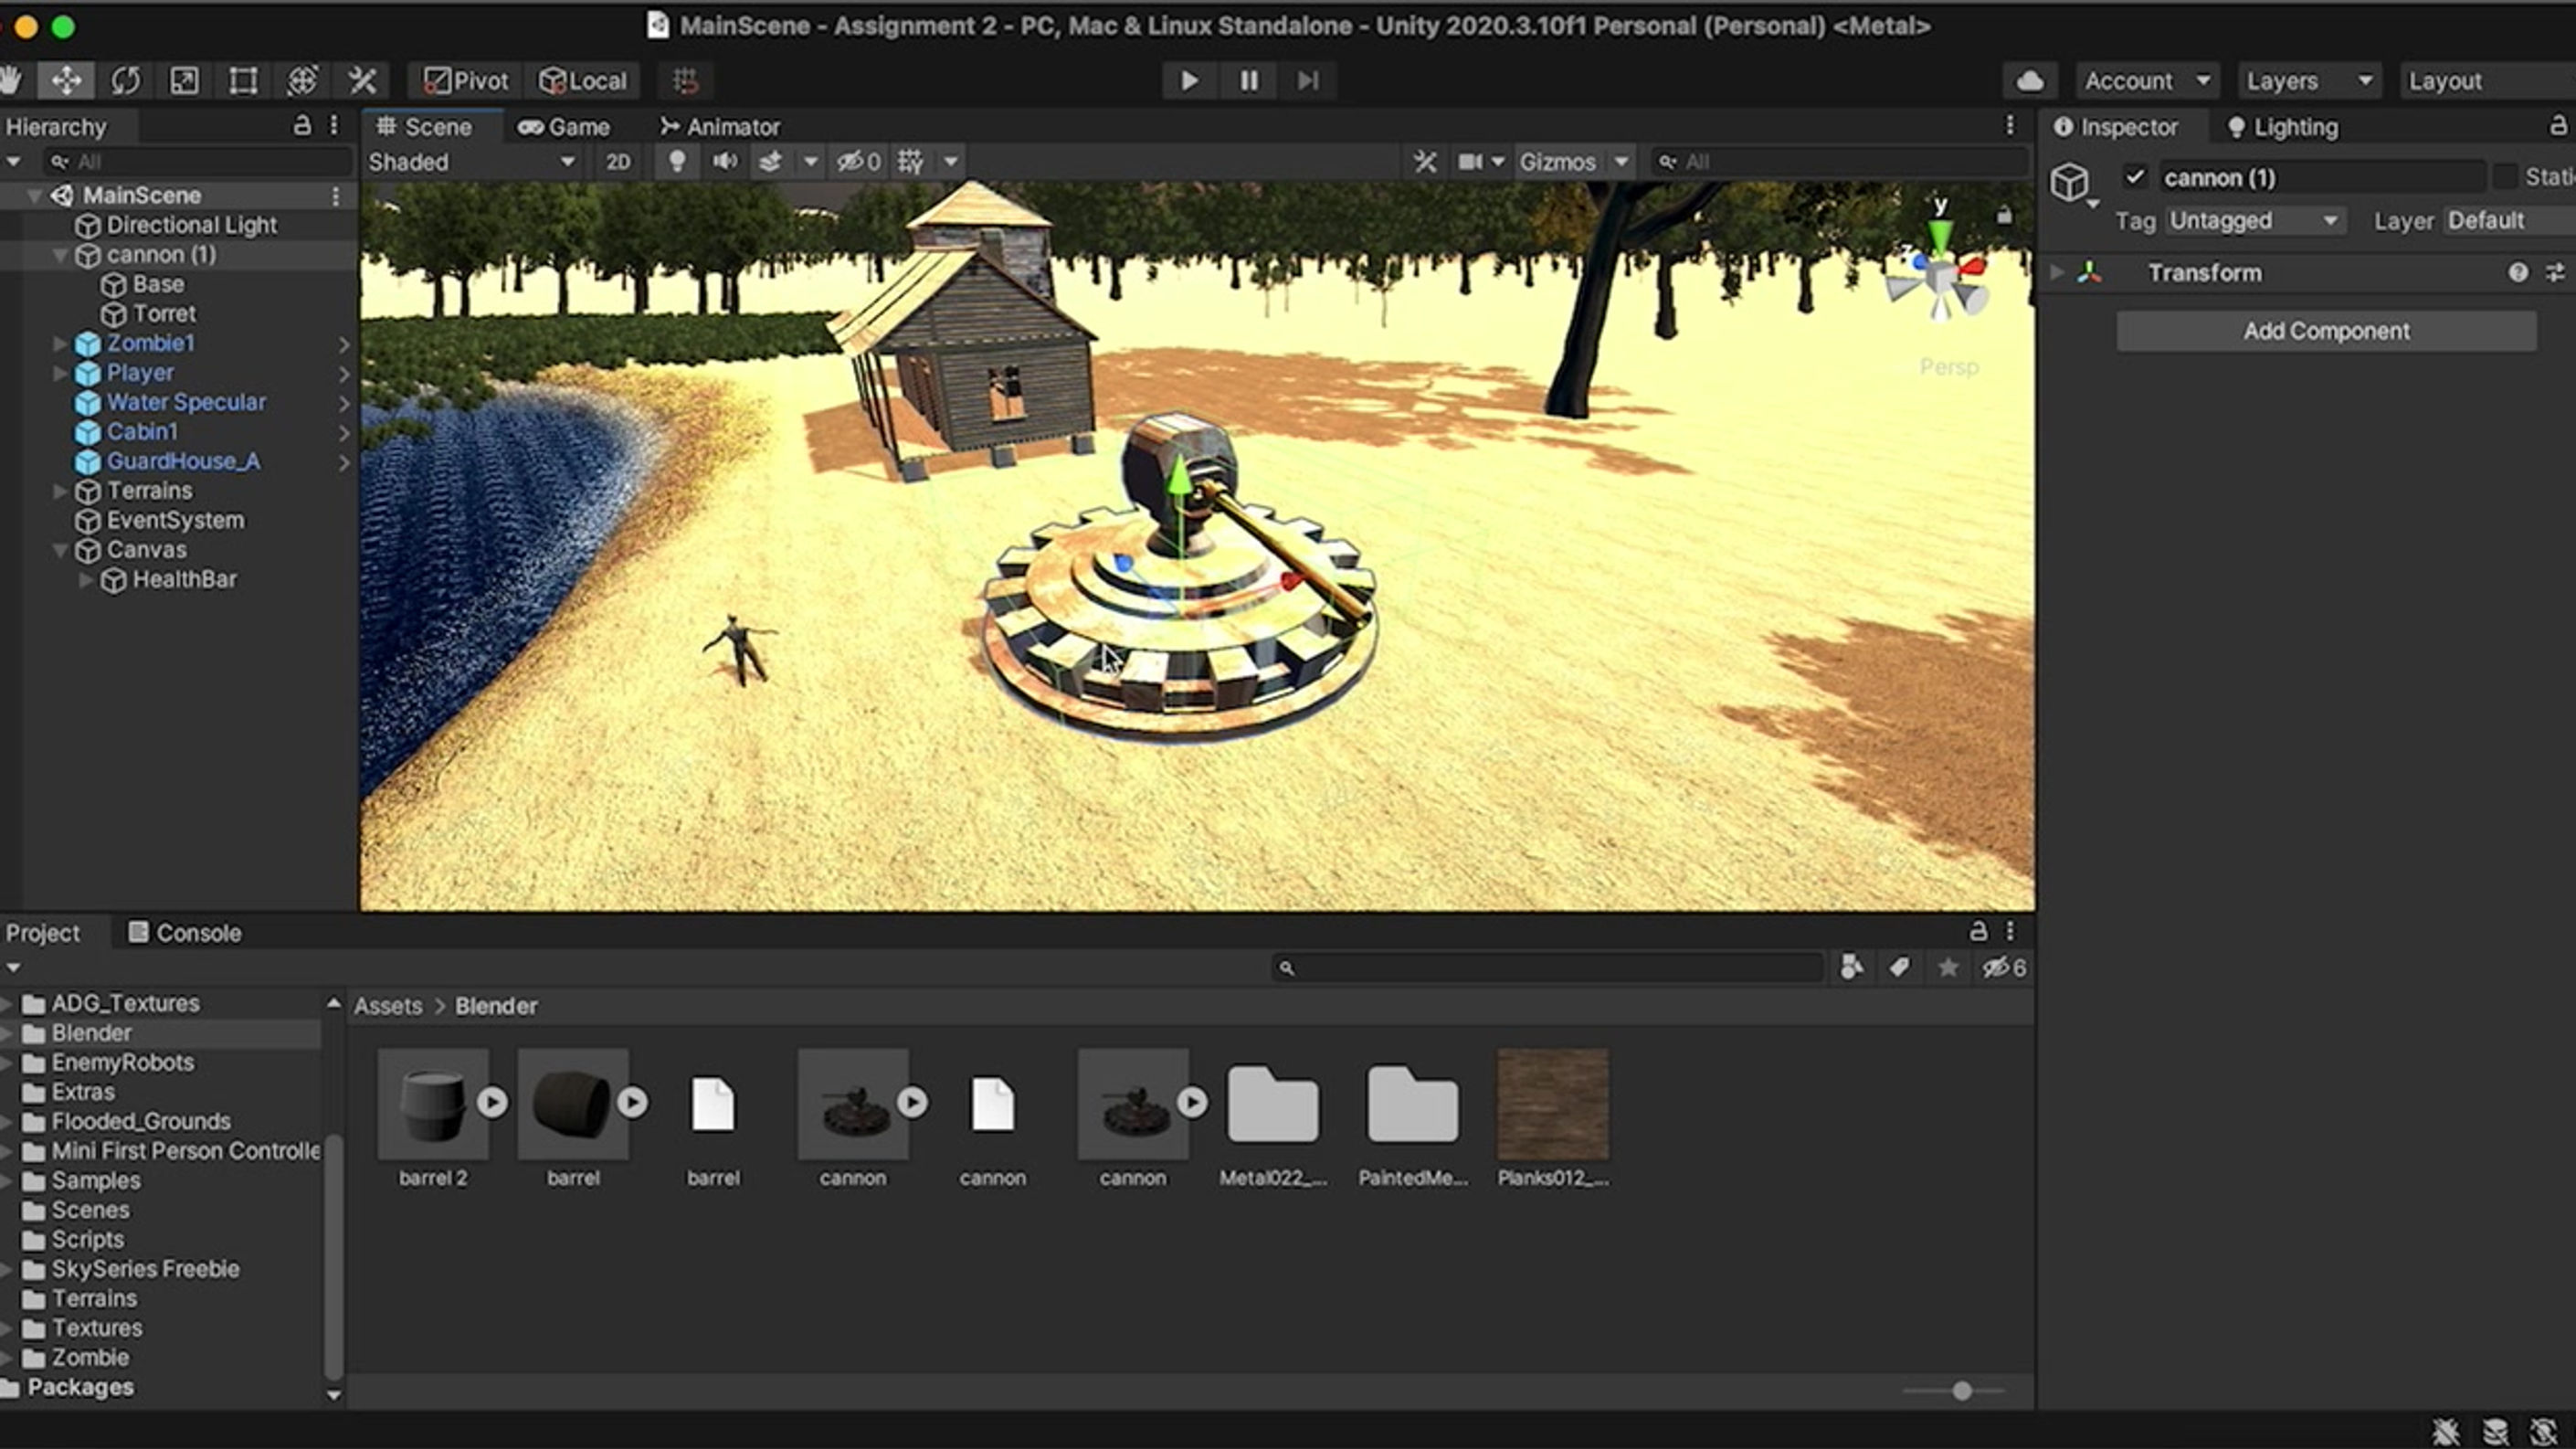Select the Planks012 texture thumbnail
Screen dimensions: 2576x1449
point(1552,1104)
